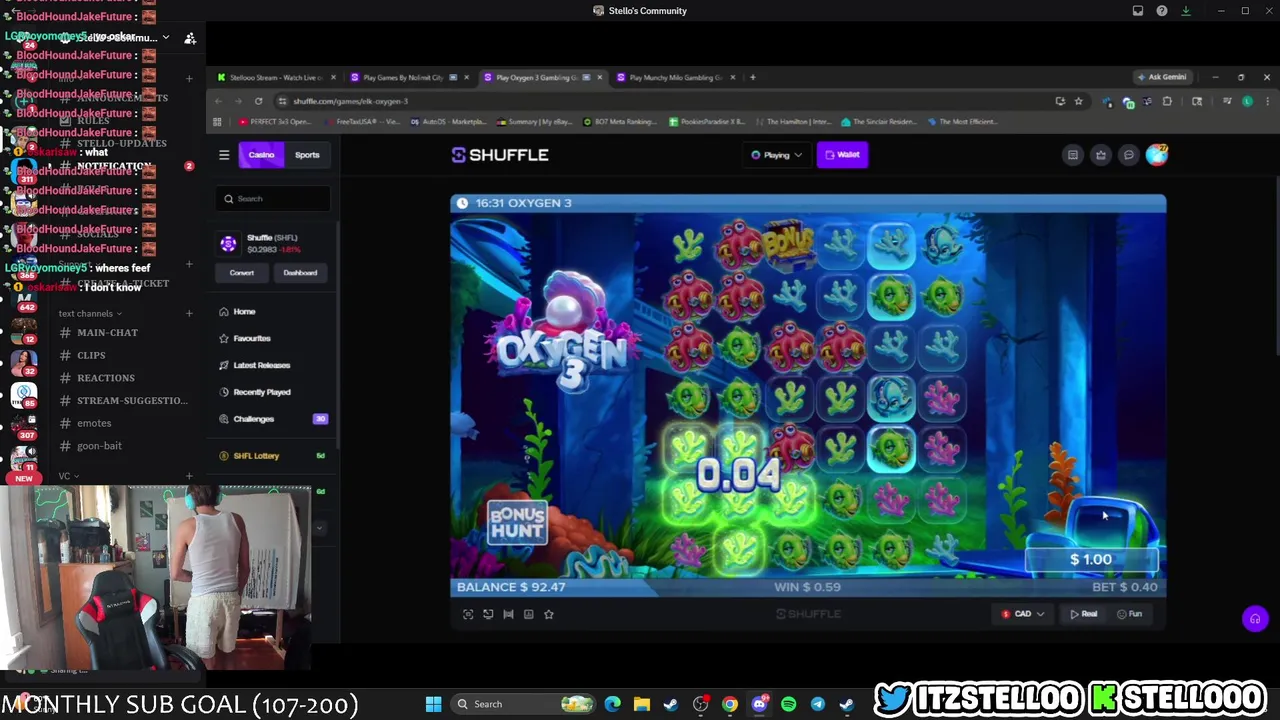Open the Chrome apps grid icon
This screenshot has width=1280, height=720.
(x=216, y=122)
